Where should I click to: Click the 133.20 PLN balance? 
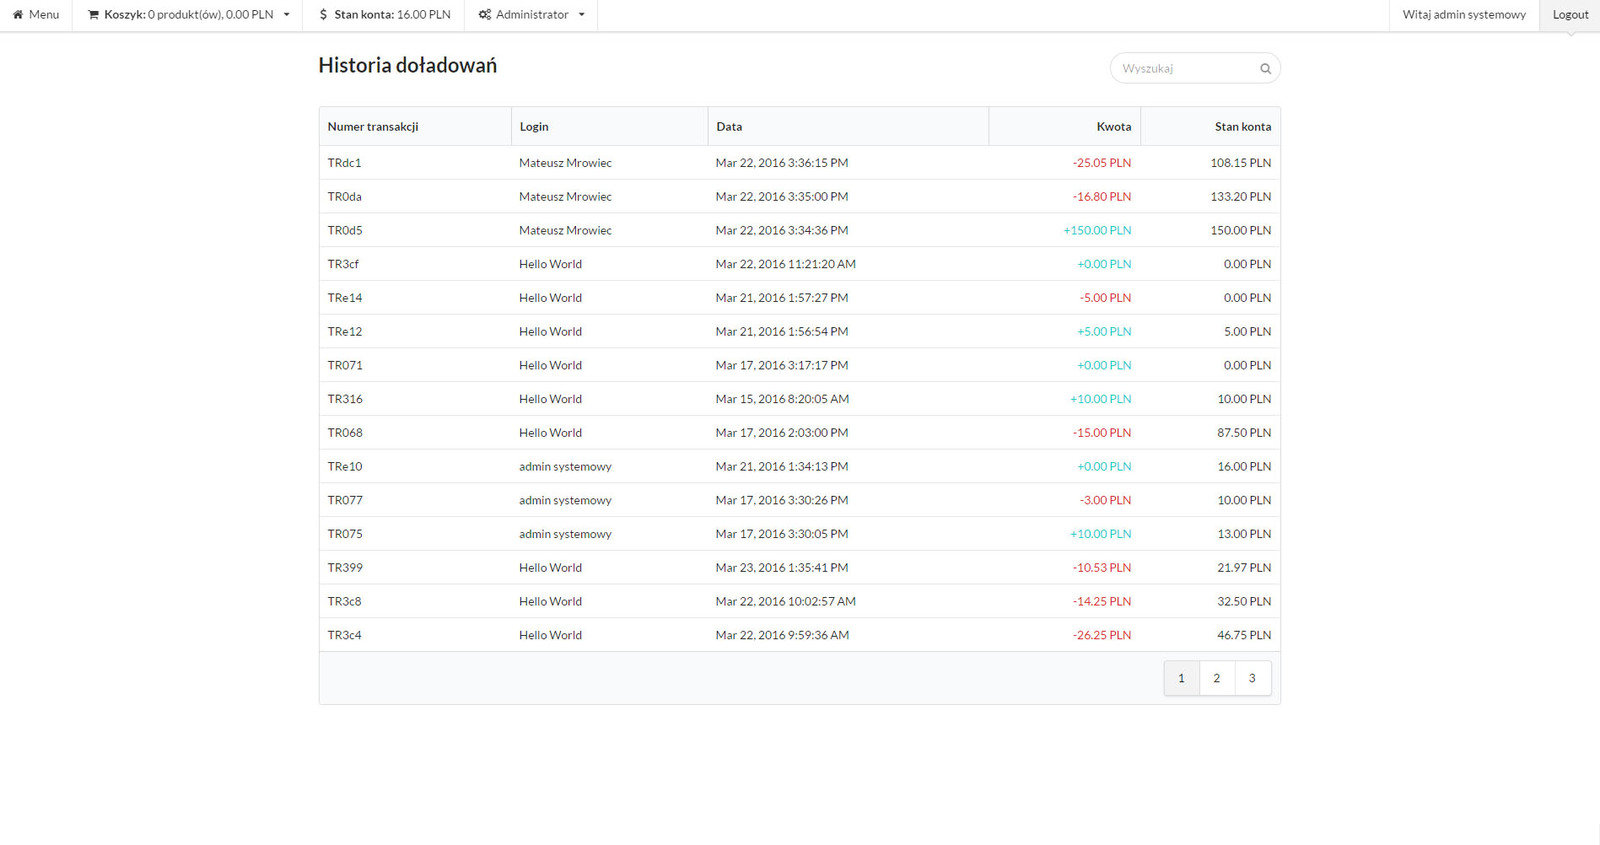pos(1241,197)
